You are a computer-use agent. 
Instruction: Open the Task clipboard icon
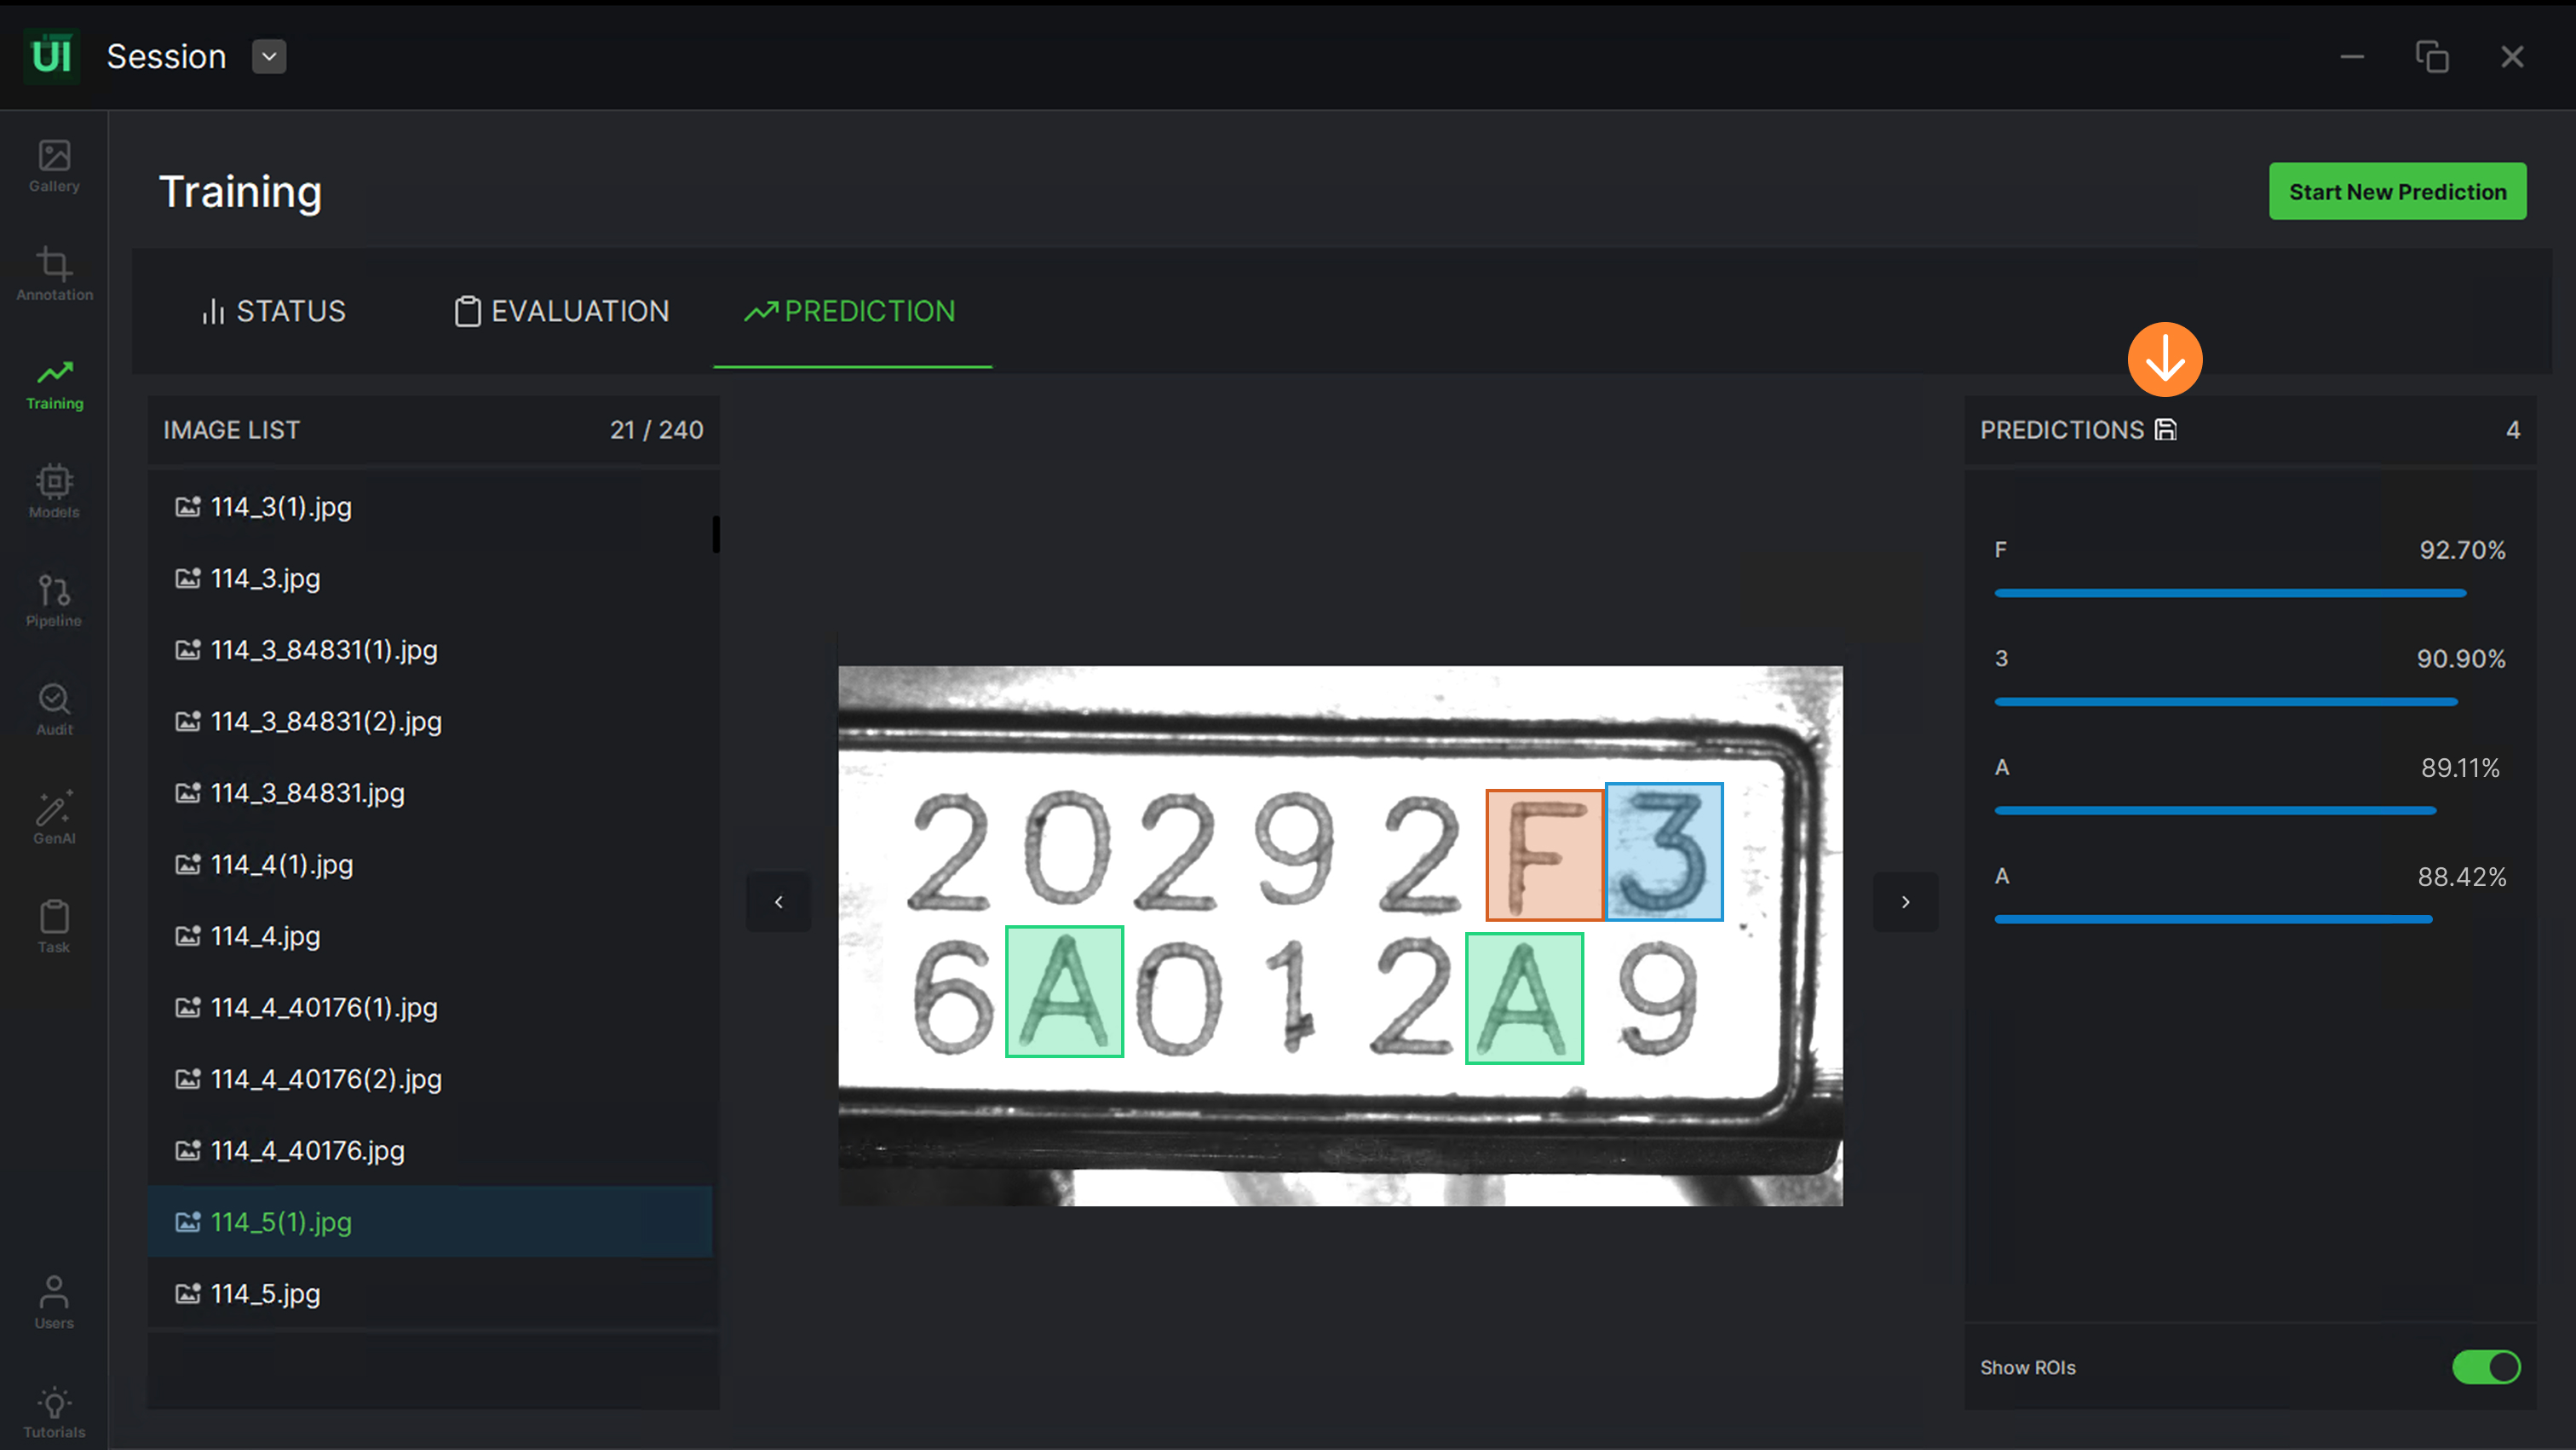[x=54, y=925]
